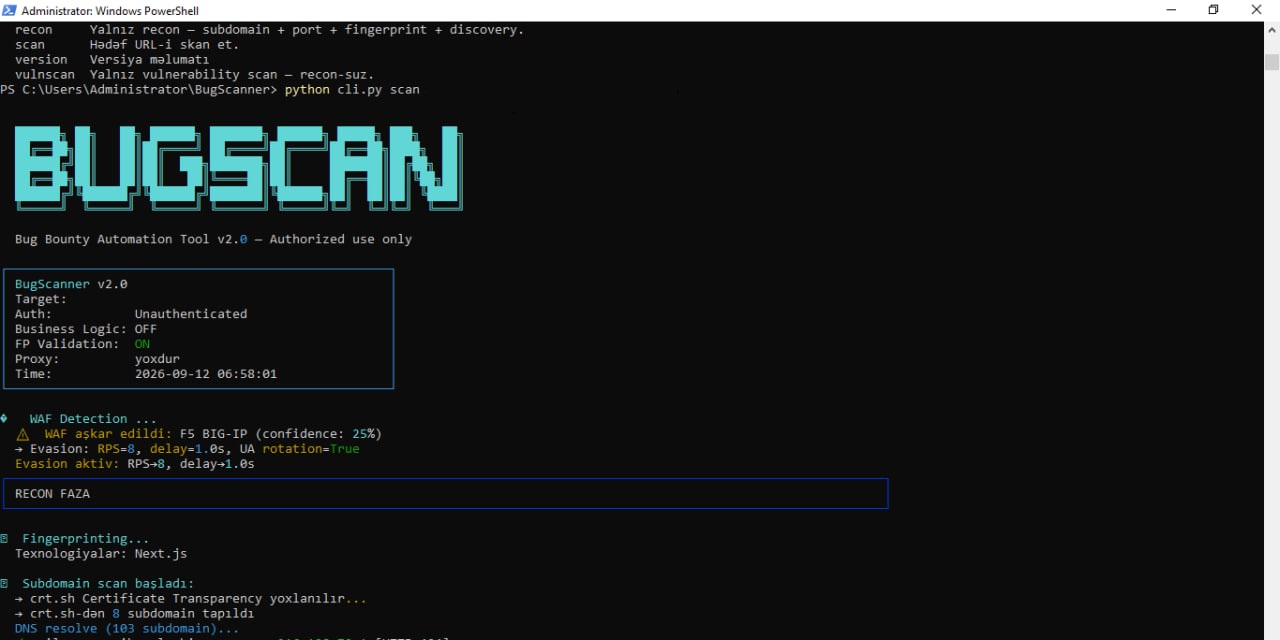Screen dimensions: 1280x640
Task: Click the diamond glyph before WAF Detection
Action: [x=4, y=418]
